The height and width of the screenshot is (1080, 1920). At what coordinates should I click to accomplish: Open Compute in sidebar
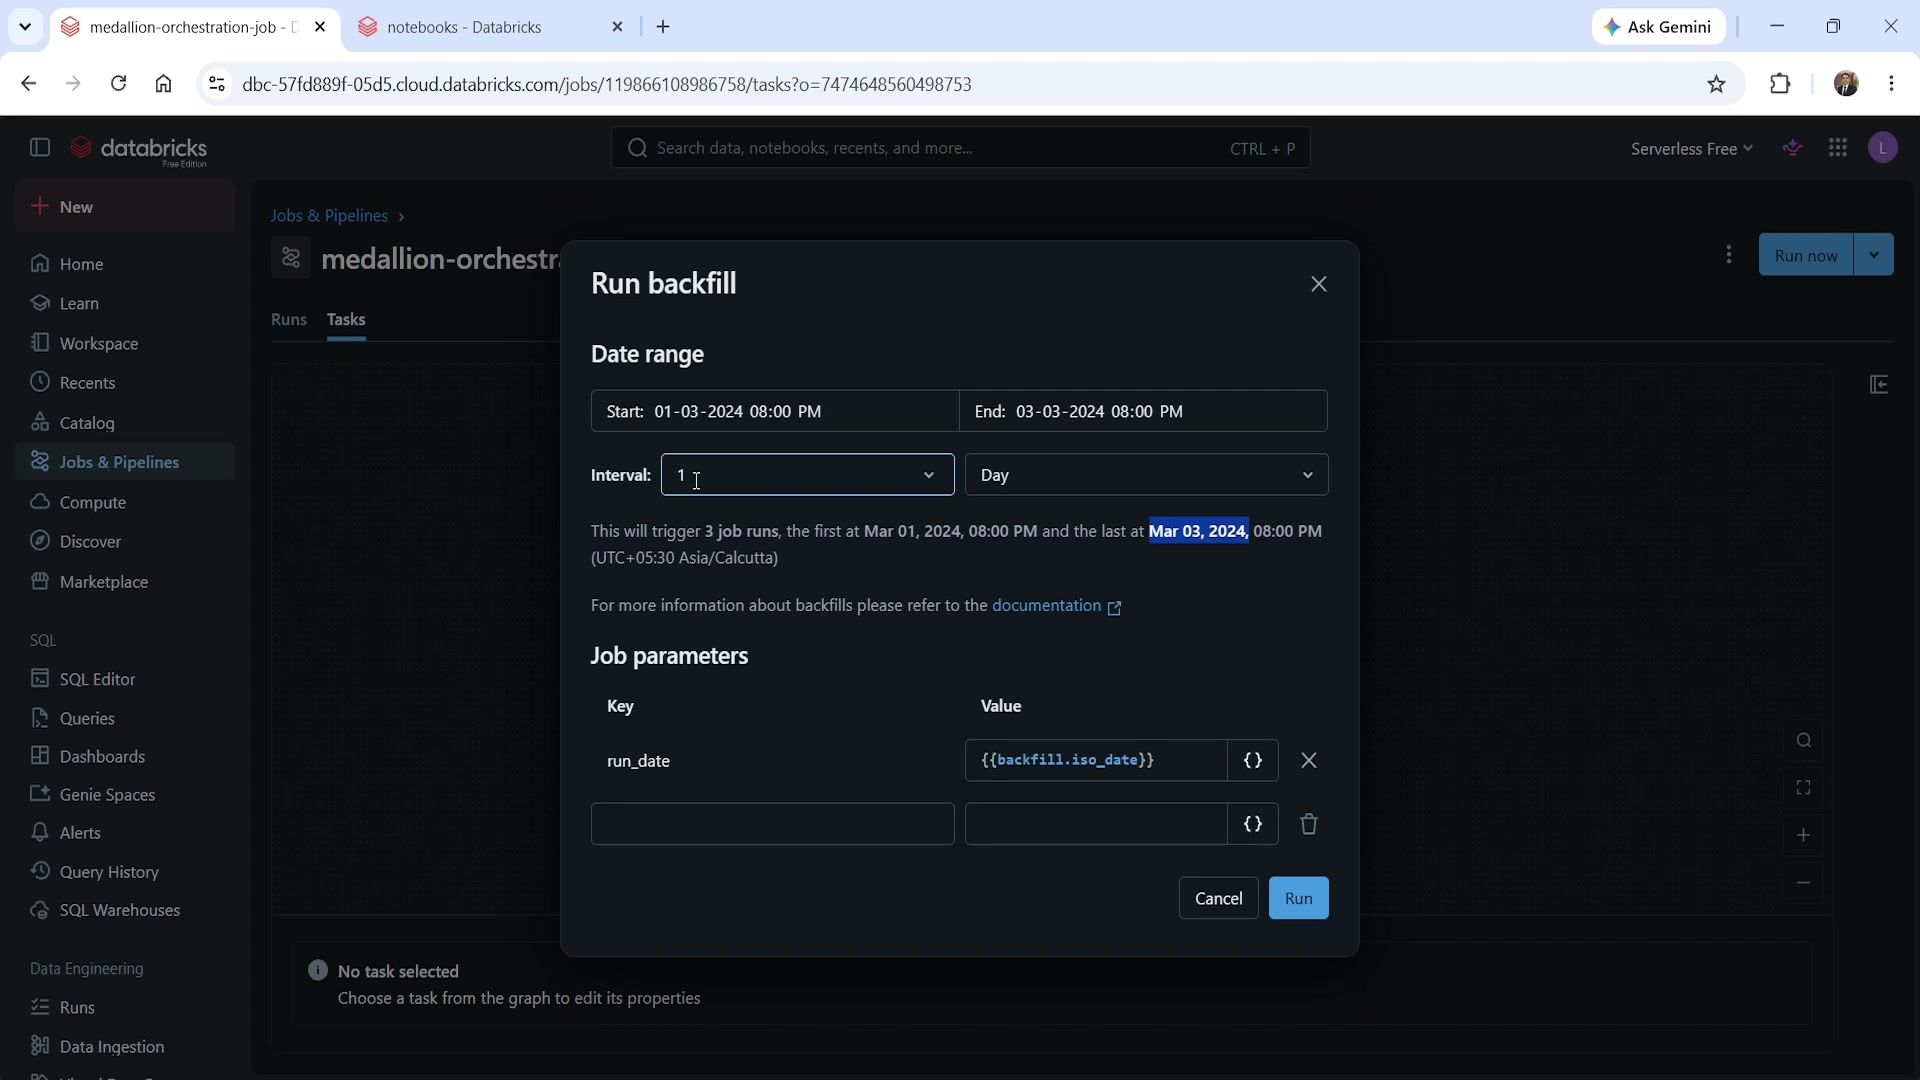[x=125, y=502]
